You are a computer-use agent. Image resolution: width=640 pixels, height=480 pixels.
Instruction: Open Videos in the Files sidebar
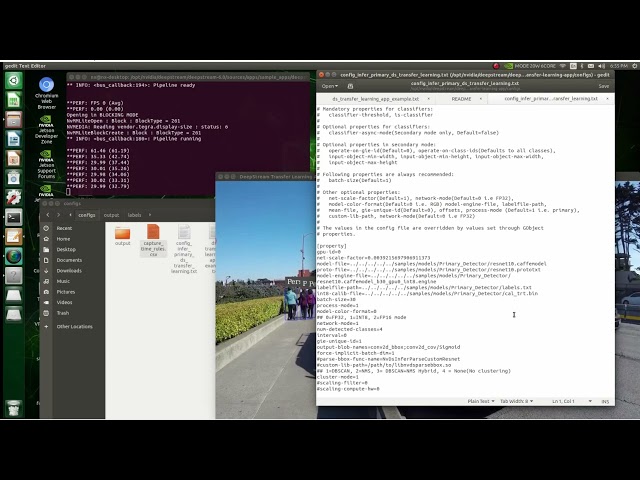tap(72, 302)
